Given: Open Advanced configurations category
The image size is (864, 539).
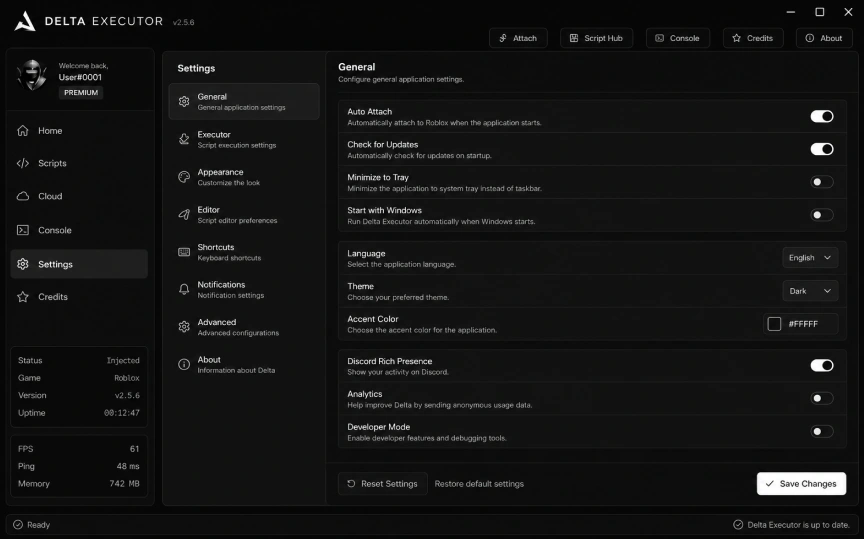Looking at the screenshot, I should (244, 327).
